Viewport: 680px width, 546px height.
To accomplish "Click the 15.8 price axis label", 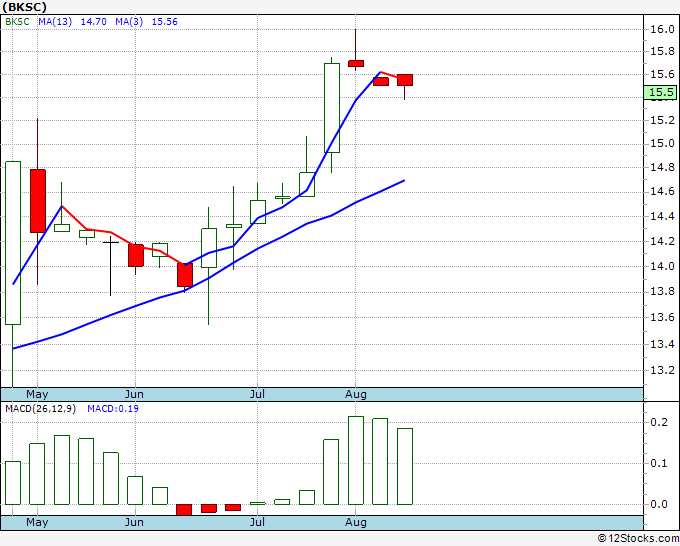I will coord(662,52).
